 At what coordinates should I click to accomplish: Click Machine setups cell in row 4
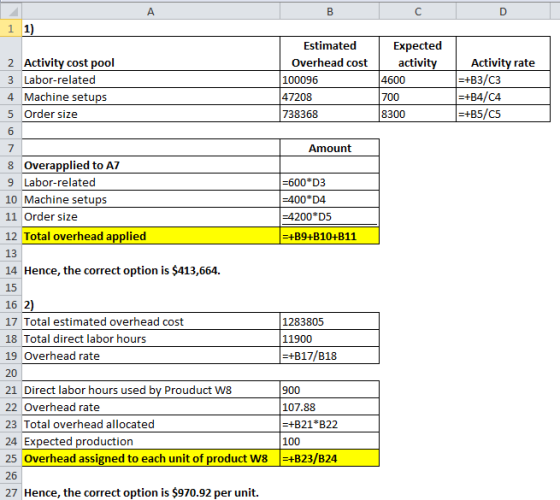pyautogui.click(x=151, y=96)
